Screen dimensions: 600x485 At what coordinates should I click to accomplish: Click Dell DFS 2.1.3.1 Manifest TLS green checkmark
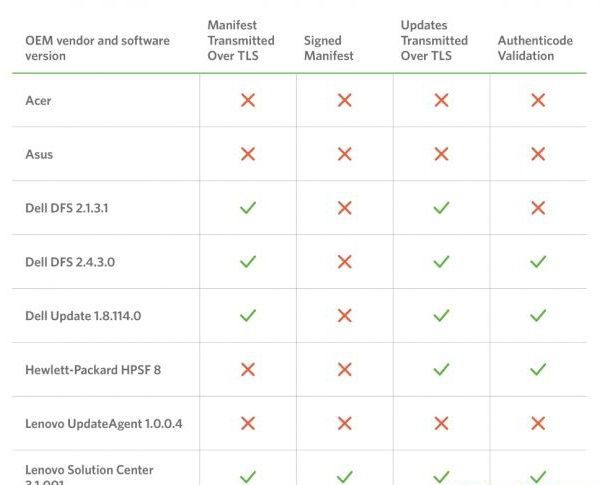pos(248,208)
